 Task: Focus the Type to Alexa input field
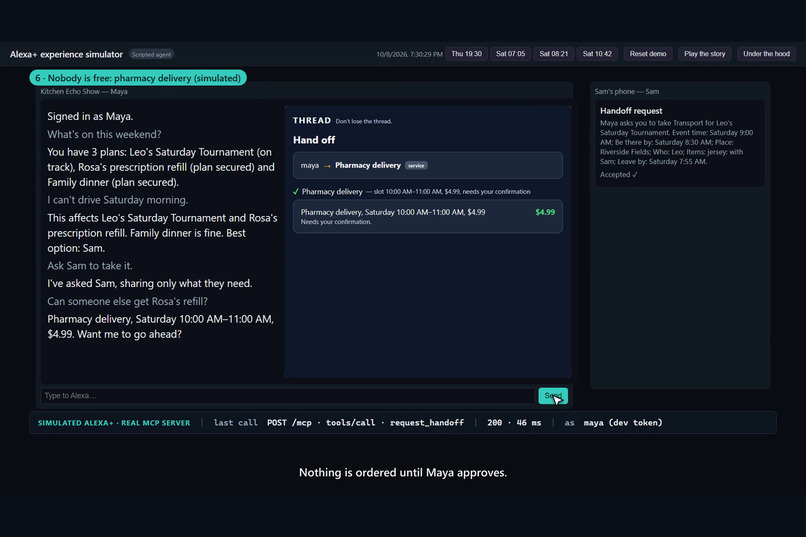point(288,396)
